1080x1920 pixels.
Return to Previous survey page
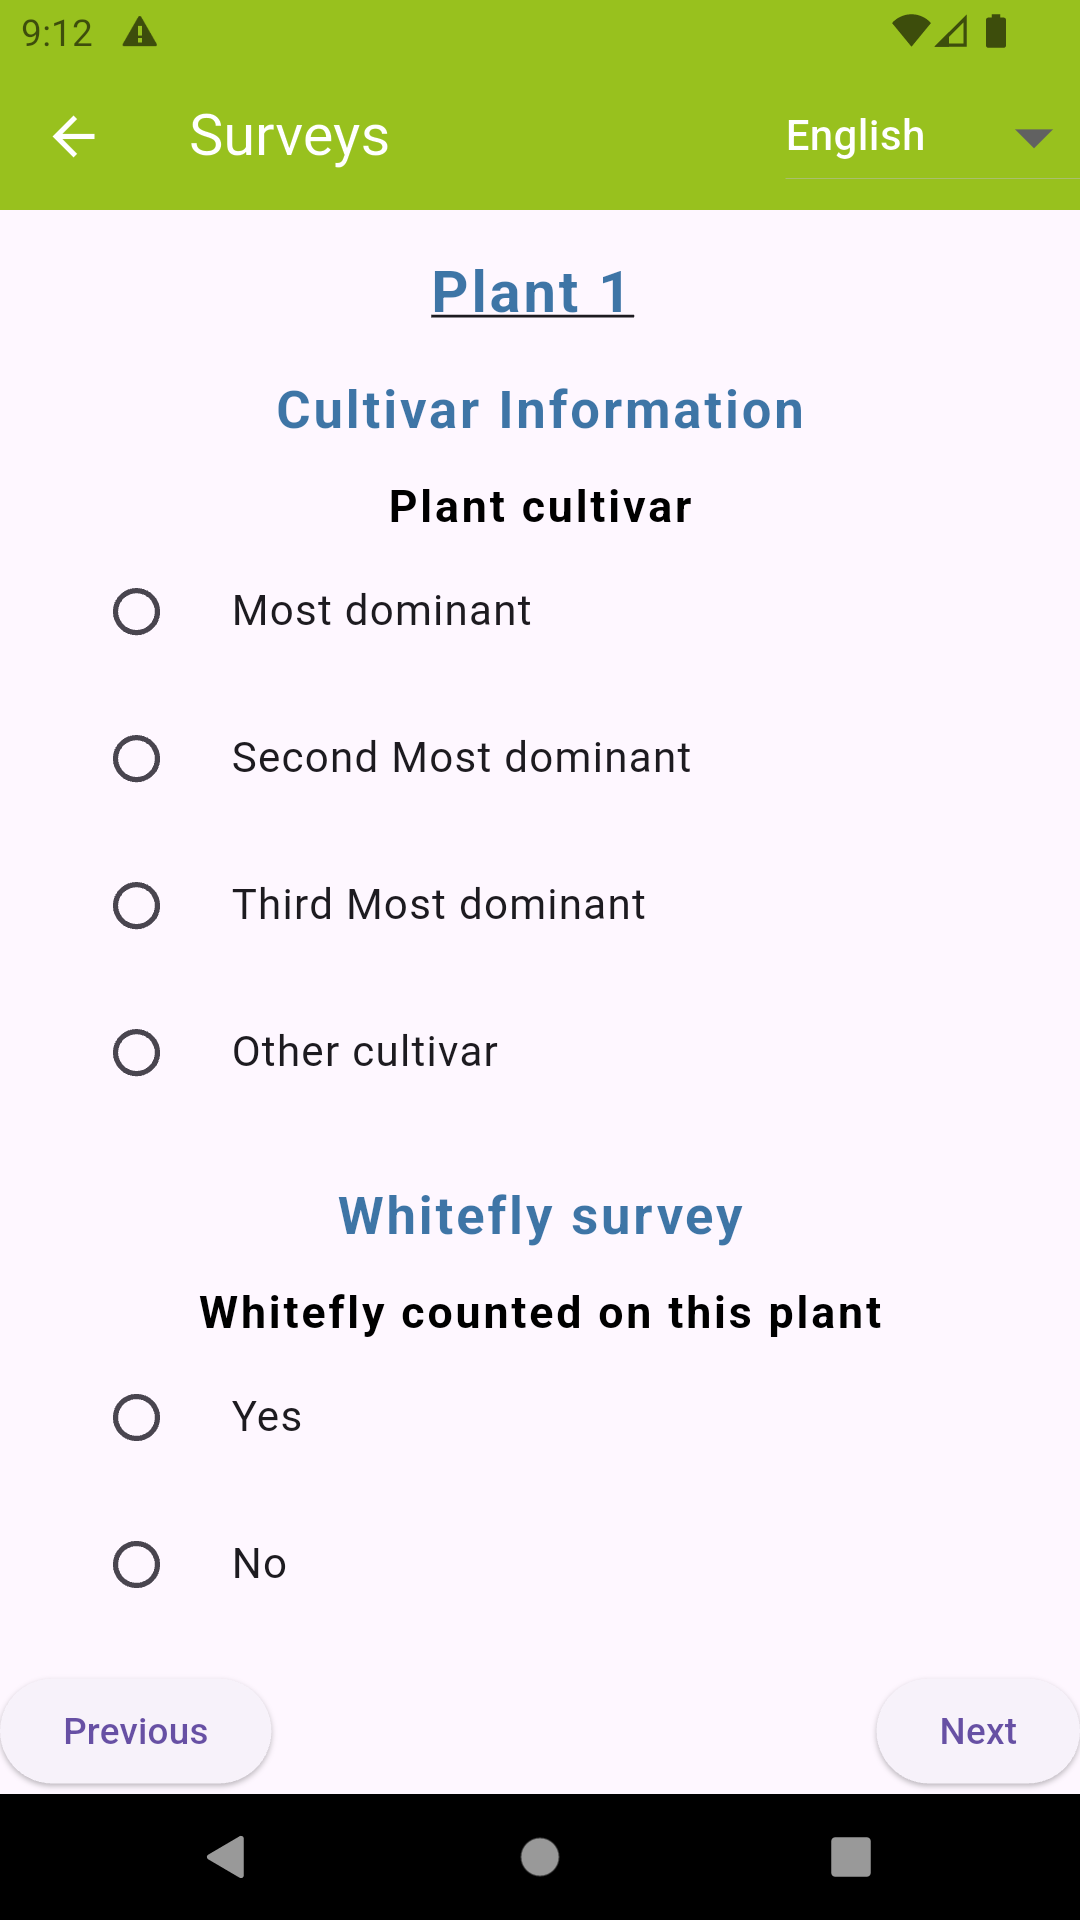[136, 1731]
